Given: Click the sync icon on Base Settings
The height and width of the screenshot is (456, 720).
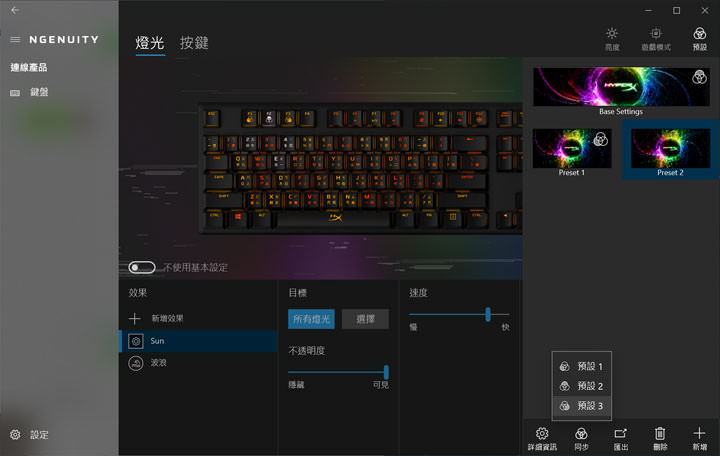Looking at the screenshot, I should click(x=699, y=77).
